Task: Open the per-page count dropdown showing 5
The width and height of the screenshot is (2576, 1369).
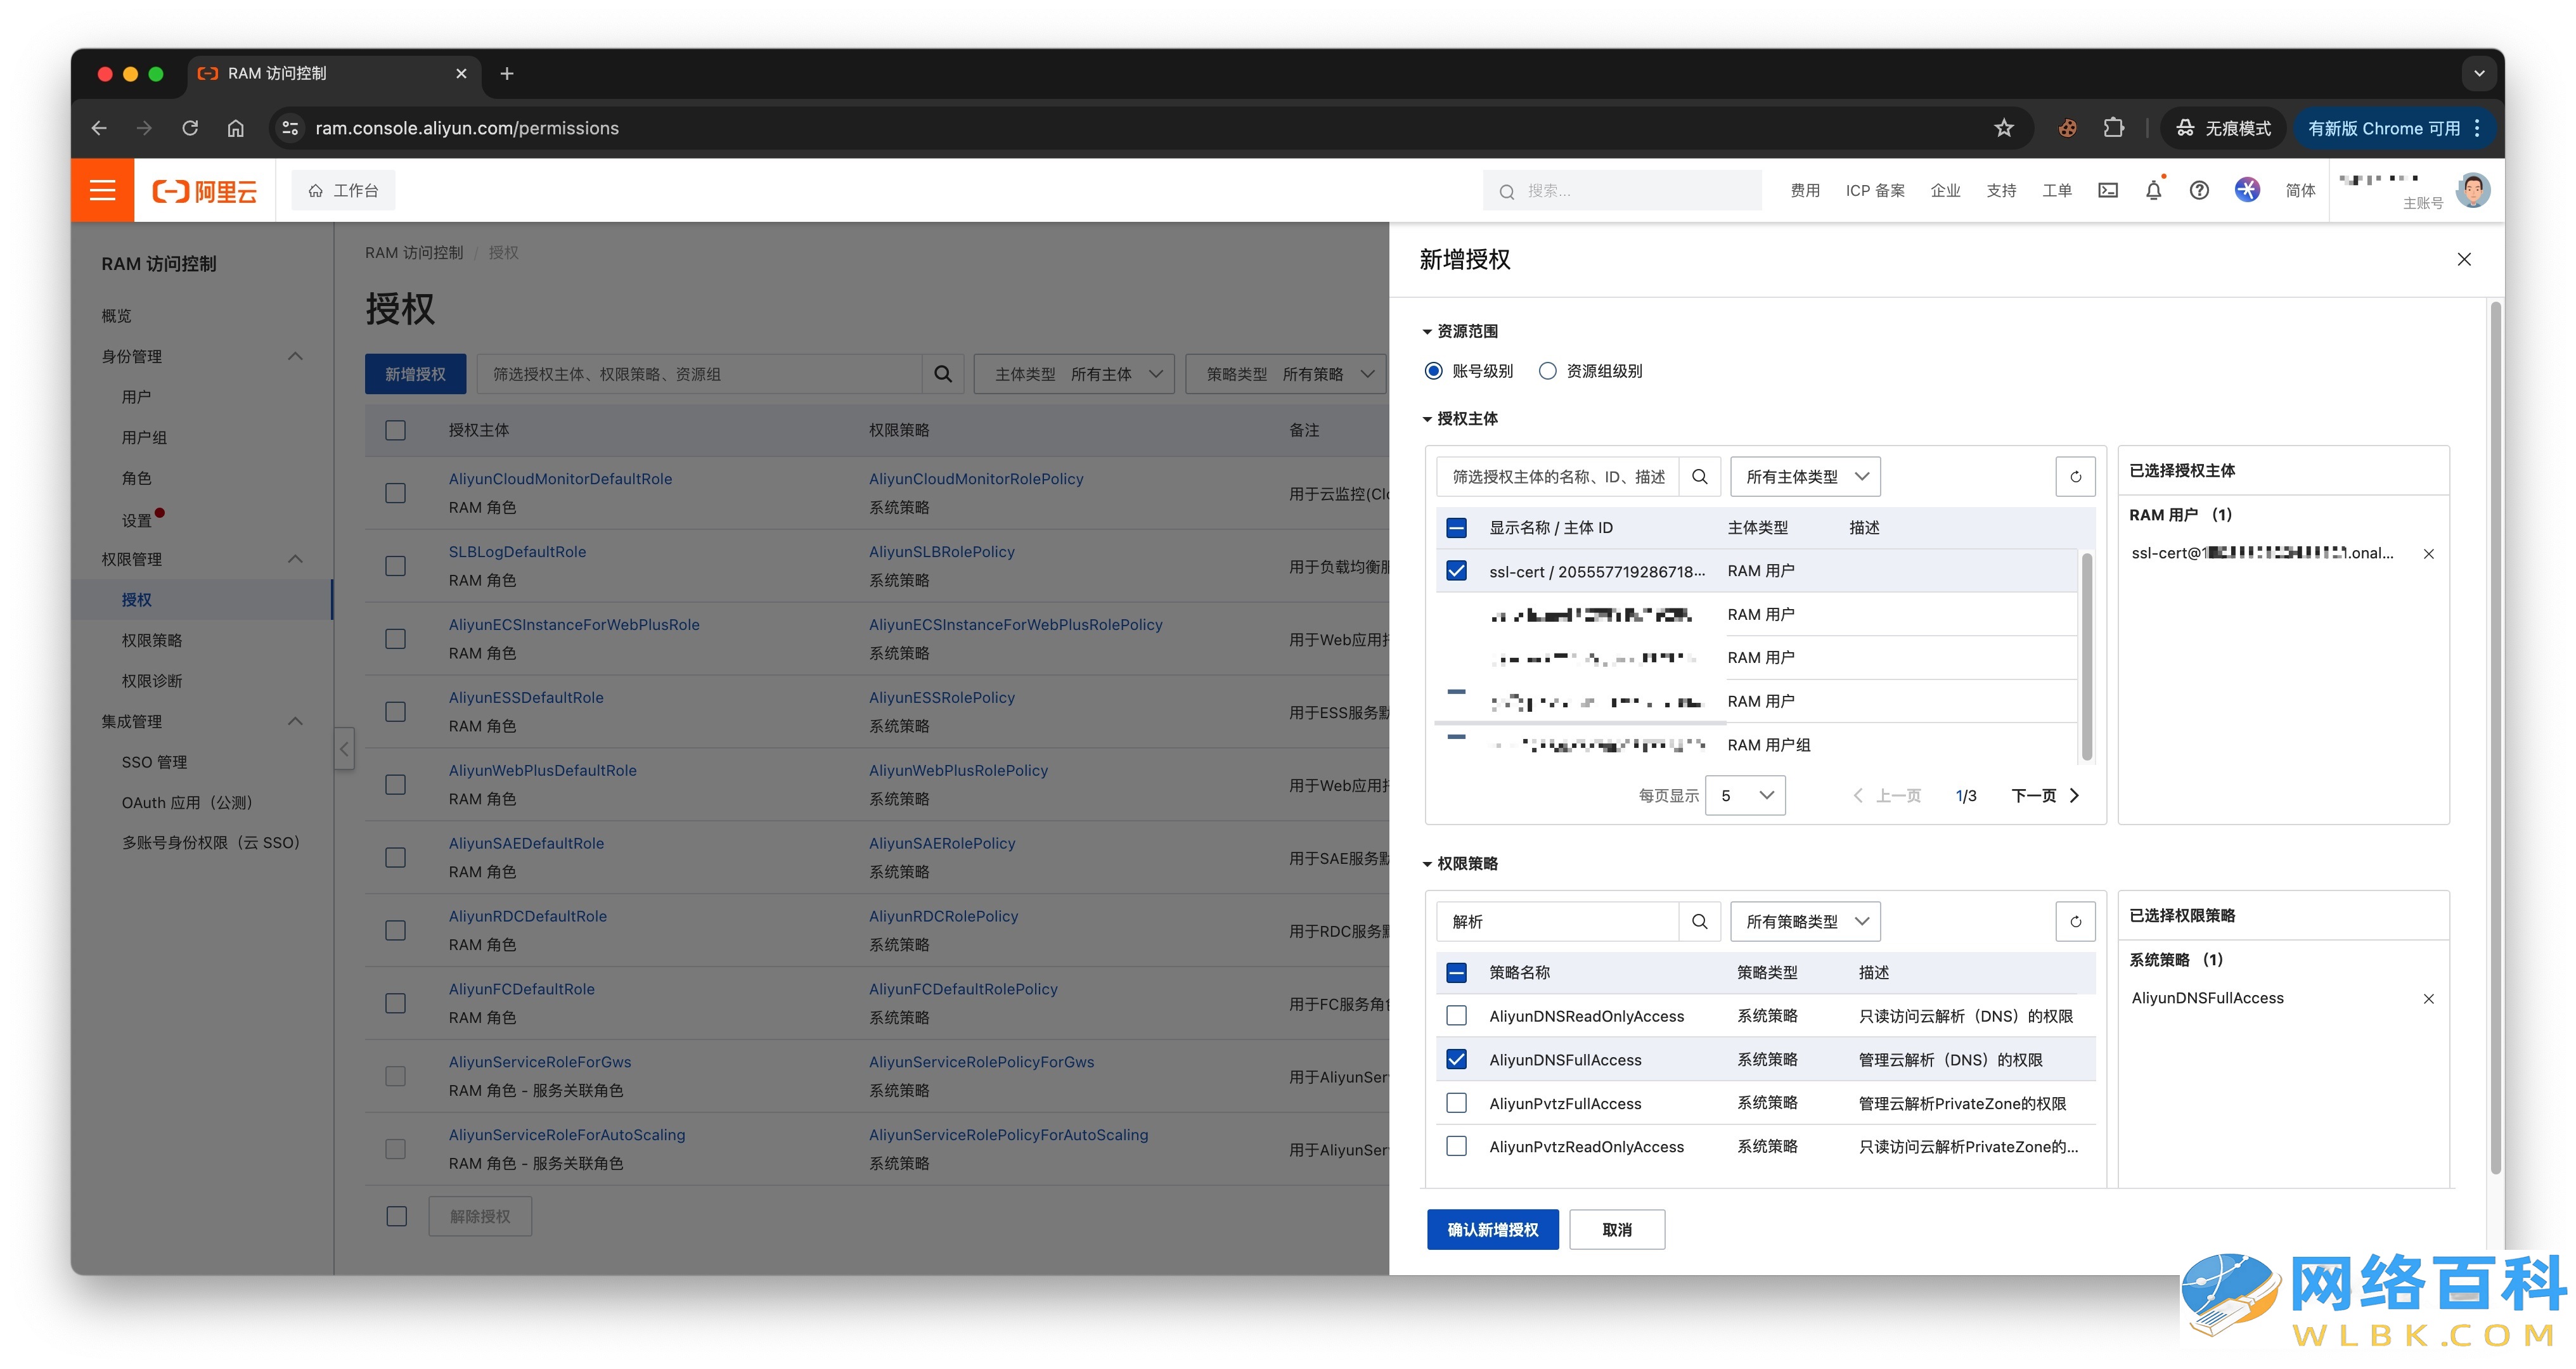Action: pos(1746,796)
